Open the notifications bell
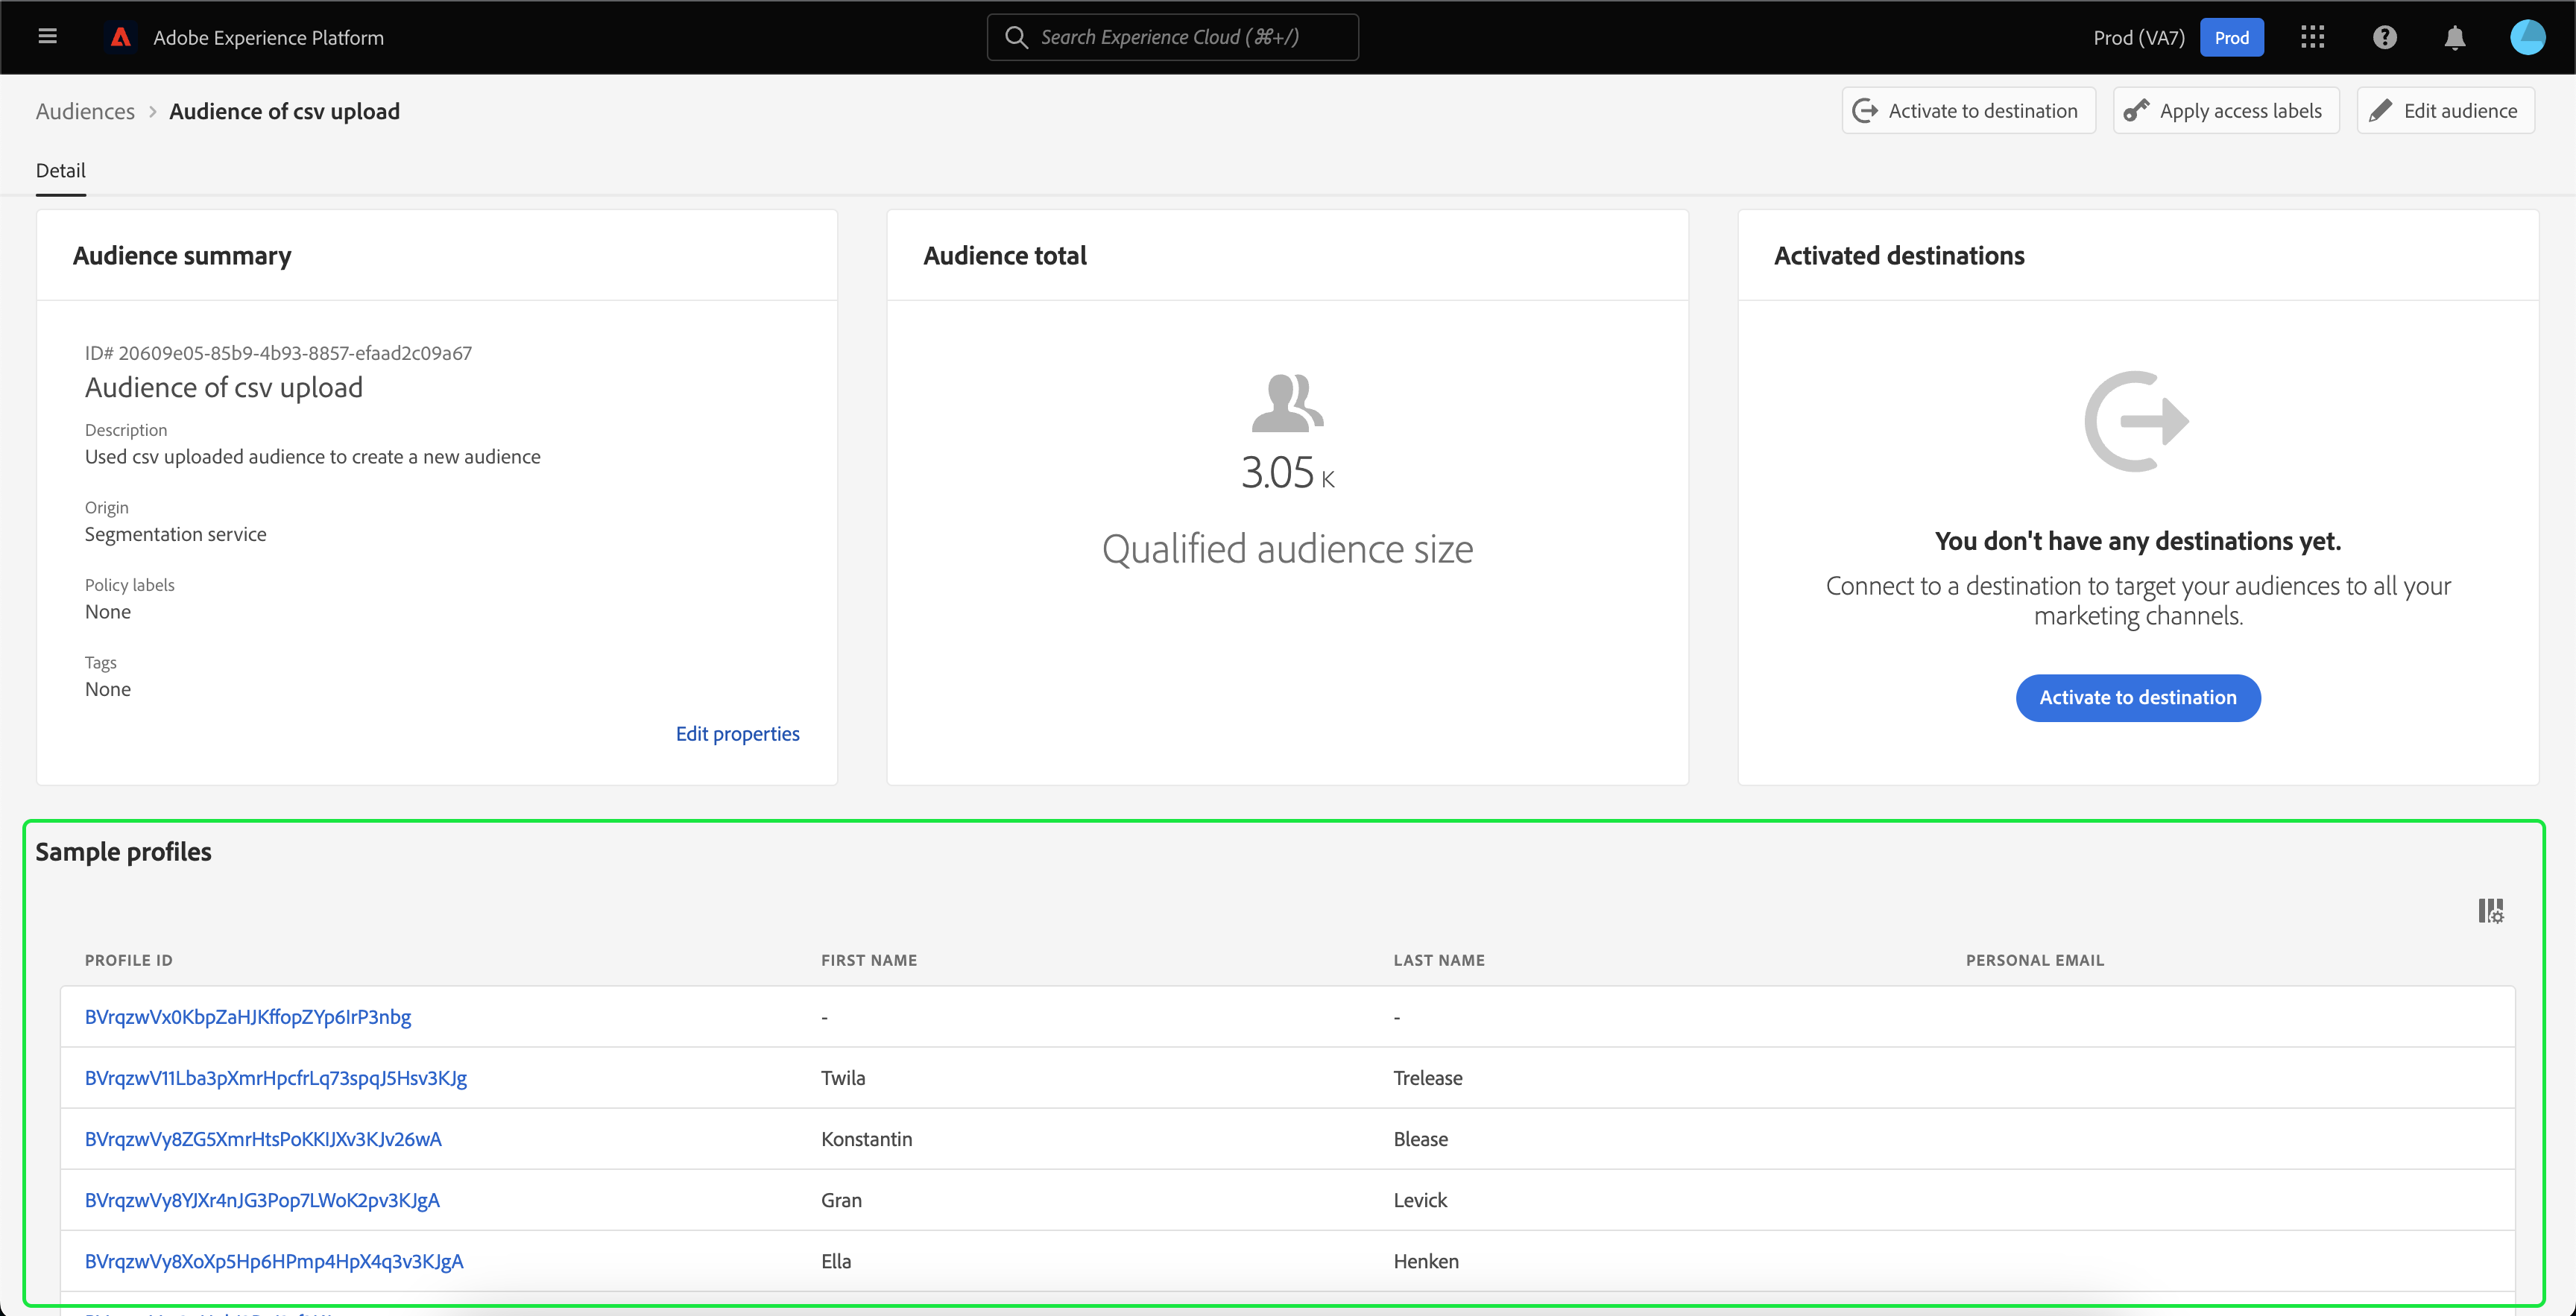Viewport: 2576px width, 1316px height. (x=2454, y=37)
